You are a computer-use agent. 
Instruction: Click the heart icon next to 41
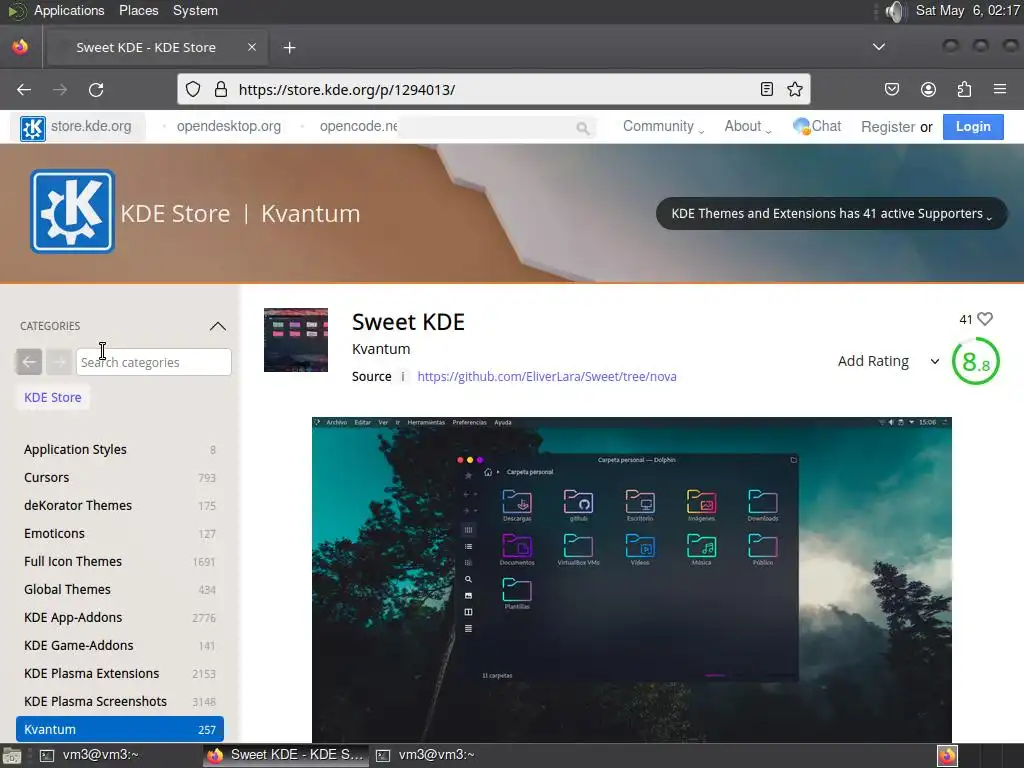click(985, 319)
